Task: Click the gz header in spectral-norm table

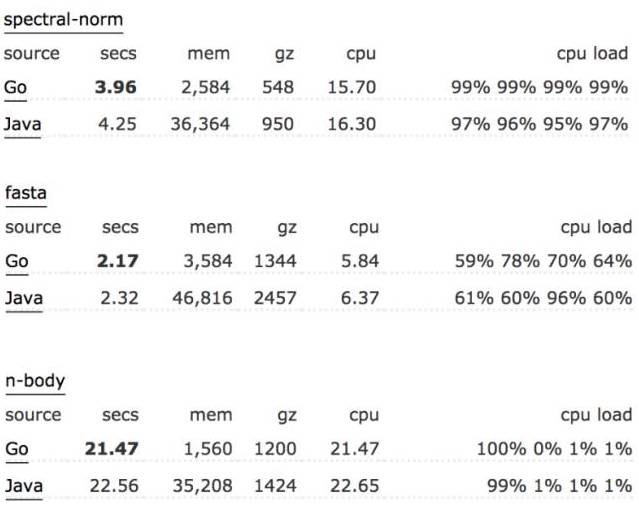Action: [284, 54]
